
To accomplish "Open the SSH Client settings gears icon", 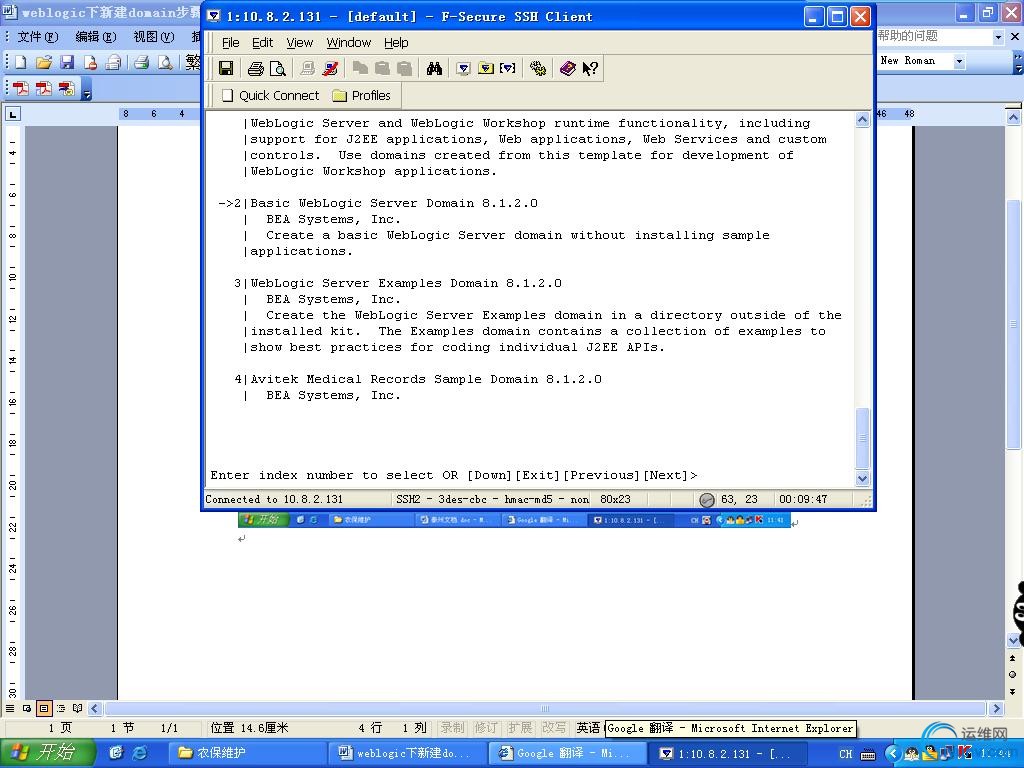I will point(537,68).
